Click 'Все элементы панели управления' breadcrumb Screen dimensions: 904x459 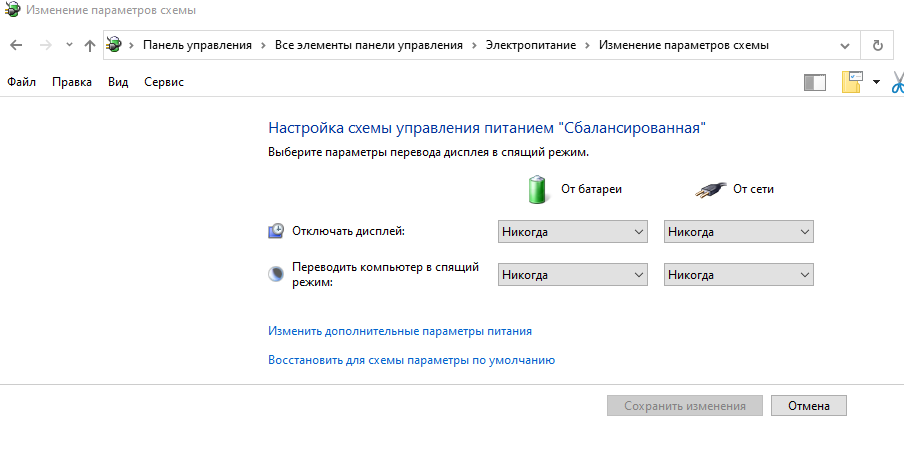click(368, 45)
